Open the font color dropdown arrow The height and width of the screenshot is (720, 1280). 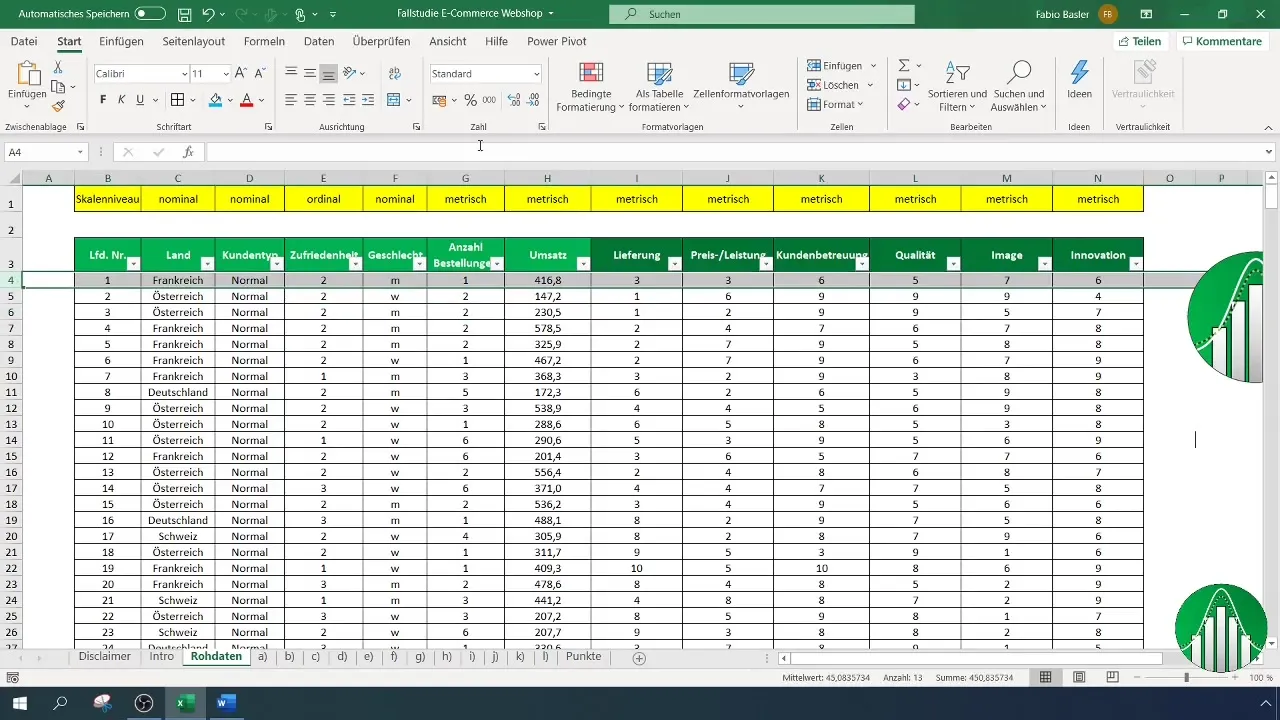click(261, 100)
